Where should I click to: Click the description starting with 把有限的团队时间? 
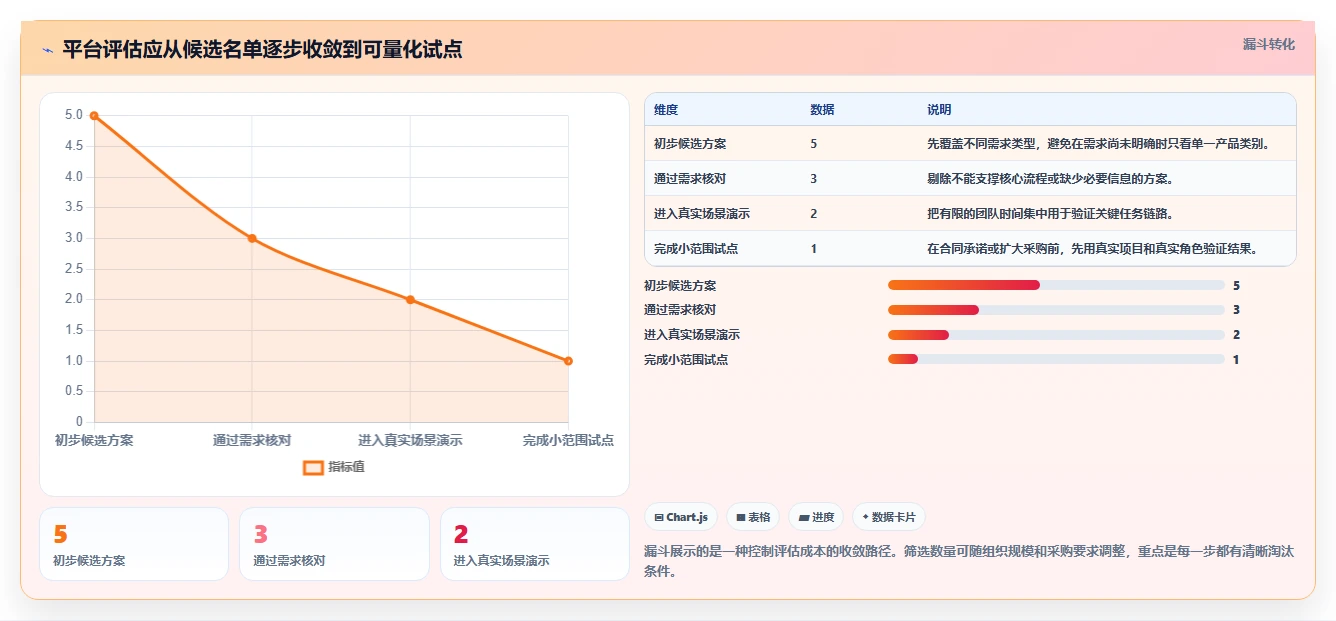click(1050, 214)
